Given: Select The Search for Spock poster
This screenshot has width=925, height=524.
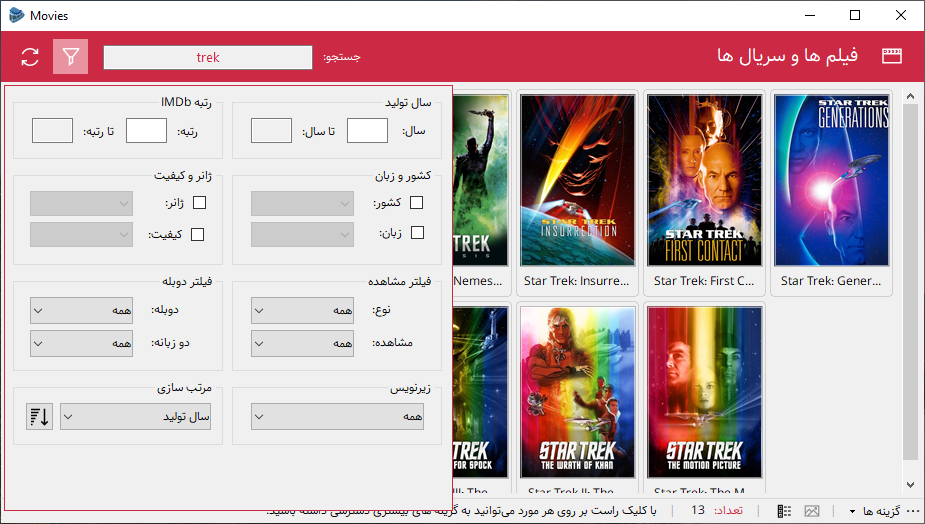Looking at the screenshot, I should click(x=480, y=392).
